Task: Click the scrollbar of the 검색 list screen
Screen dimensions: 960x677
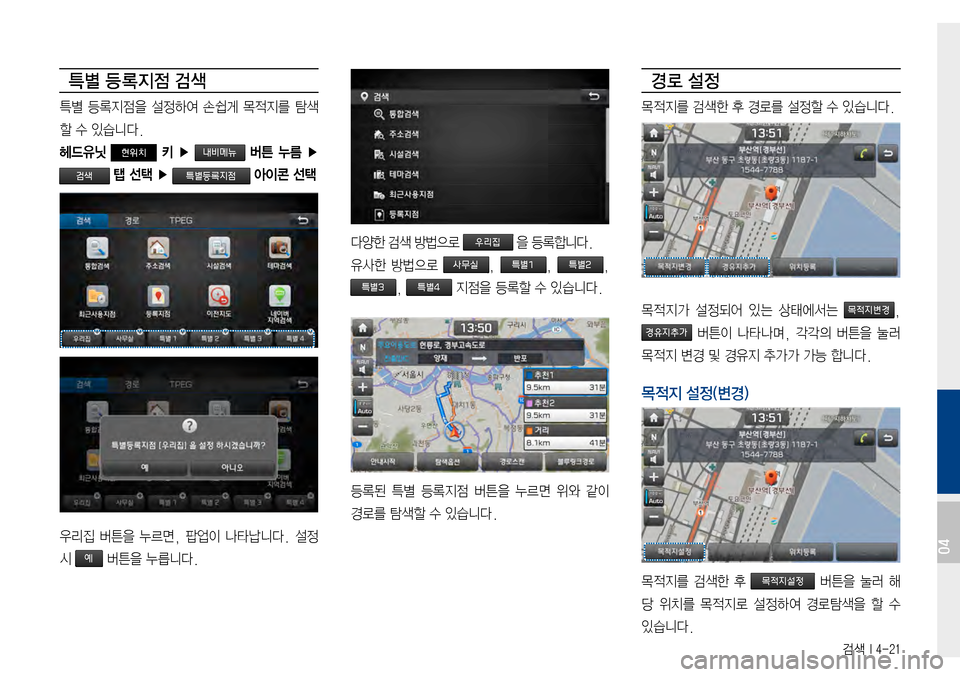Action: pos(607,145)
